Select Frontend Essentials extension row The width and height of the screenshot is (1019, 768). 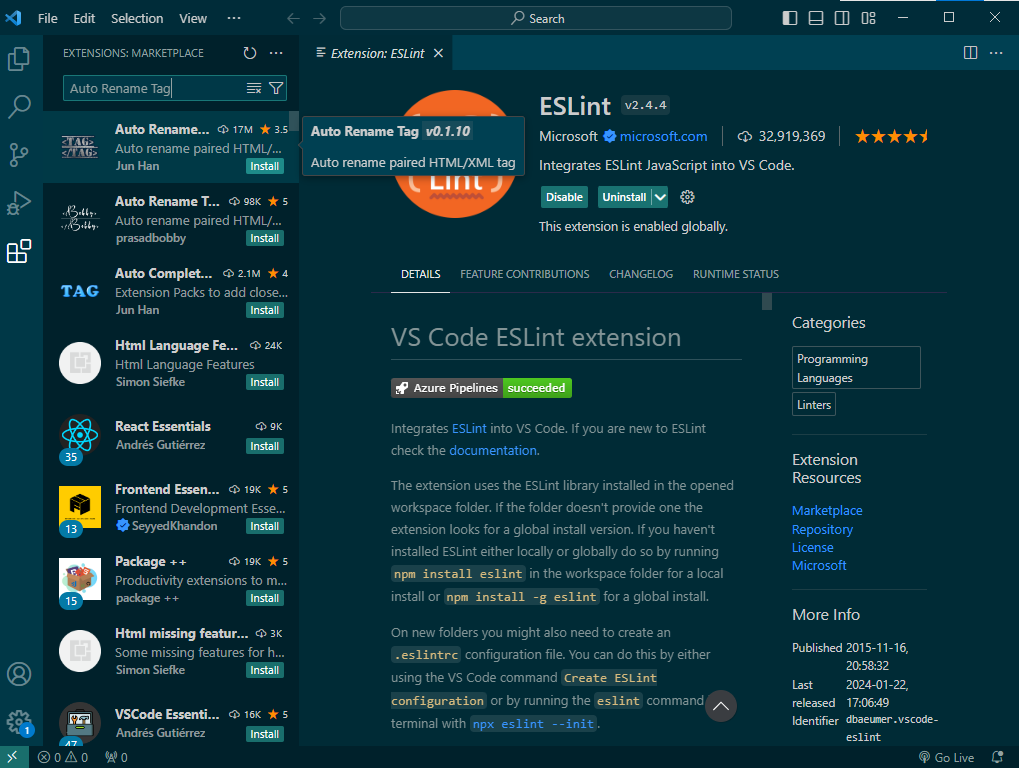(x=171, y=507)
